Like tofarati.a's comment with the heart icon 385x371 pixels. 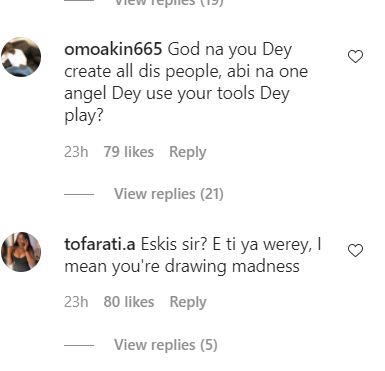coord(355,250)
